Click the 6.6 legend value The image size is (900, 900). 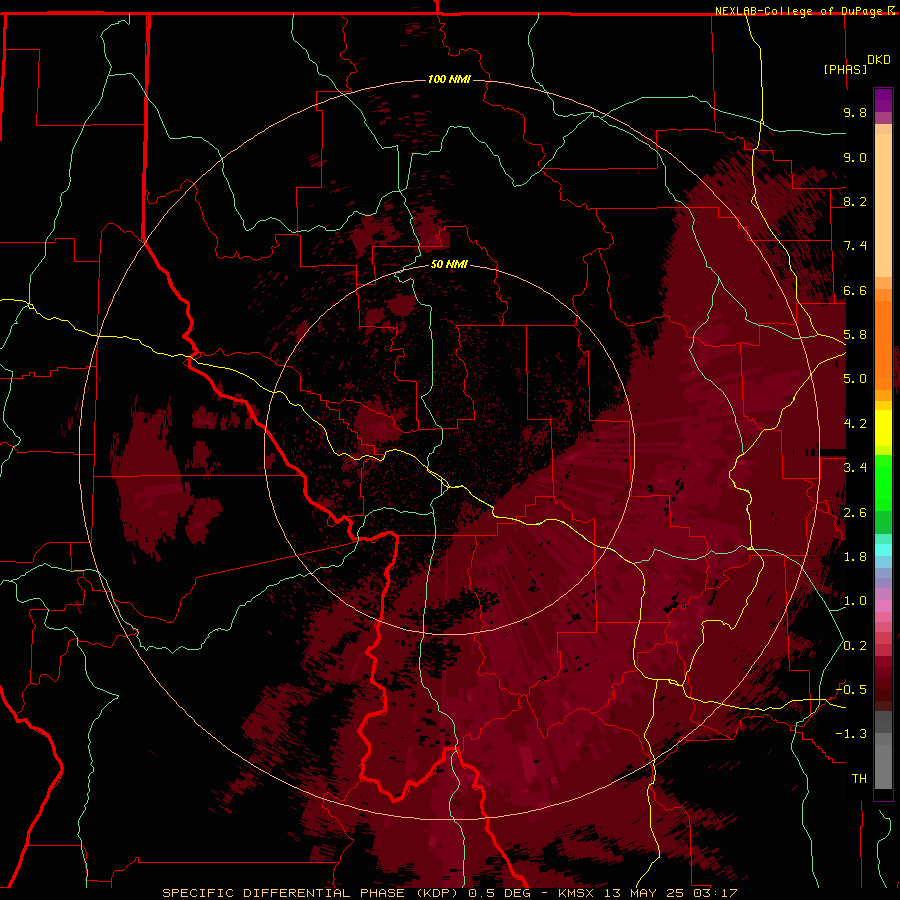[x=855, y=290]
